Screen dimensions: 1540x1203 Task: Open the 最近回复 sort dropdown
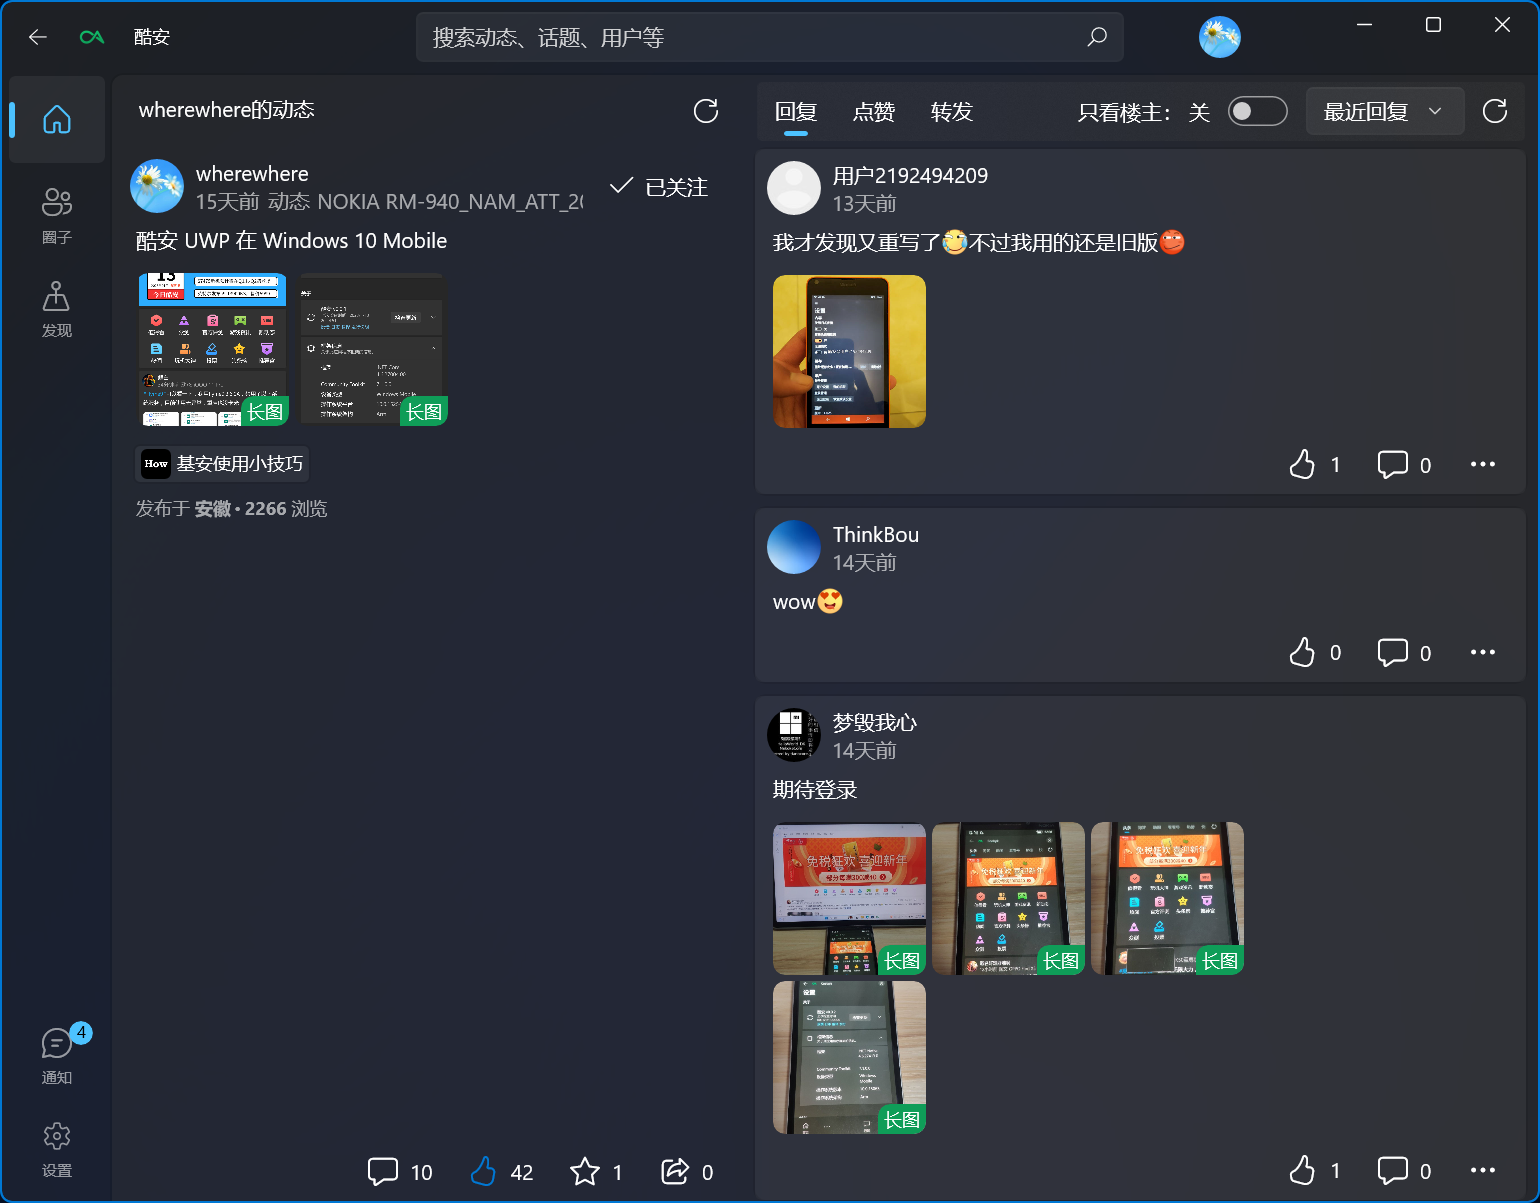click(1385, 111)
